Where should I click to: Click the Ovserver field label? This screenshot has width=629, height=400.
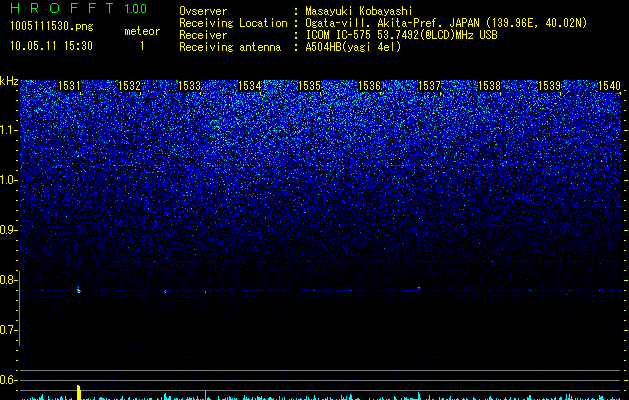coord(203,11)
